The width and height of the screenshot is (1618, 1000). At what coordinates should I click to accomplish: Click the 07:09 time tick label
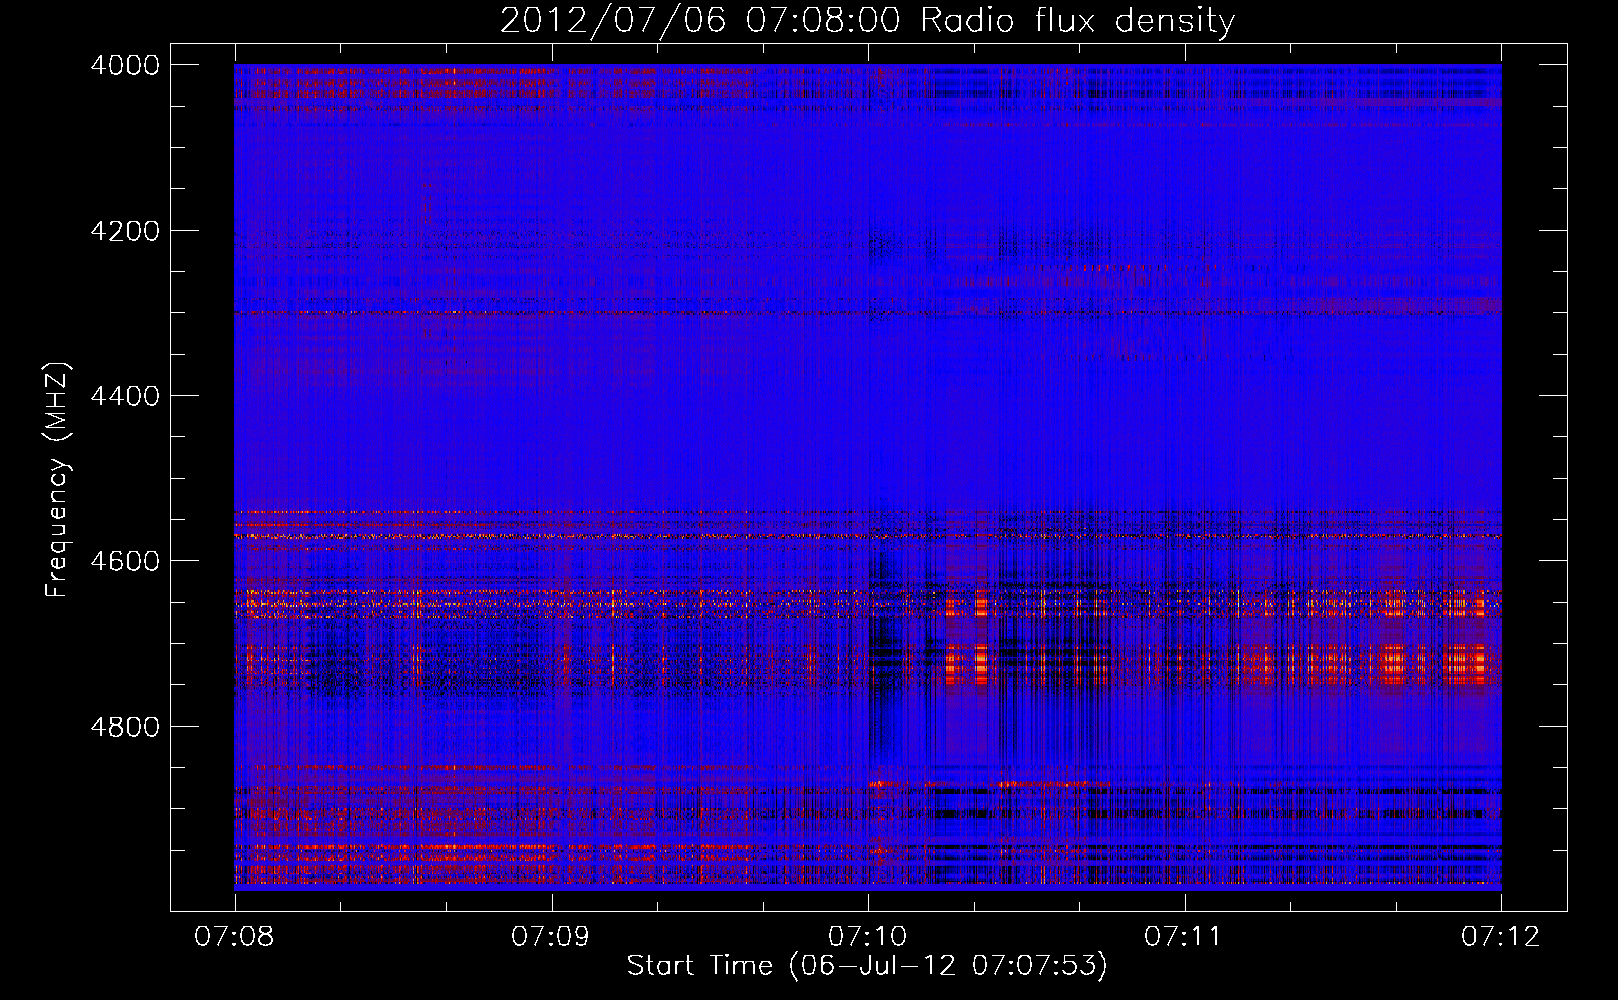551,936
